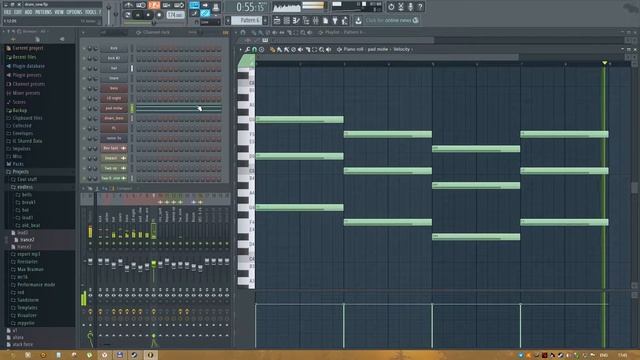The height and width of the screenshot is (360, 640).
Task: Show the channel rack via toolbar icon
Action: 287,20
